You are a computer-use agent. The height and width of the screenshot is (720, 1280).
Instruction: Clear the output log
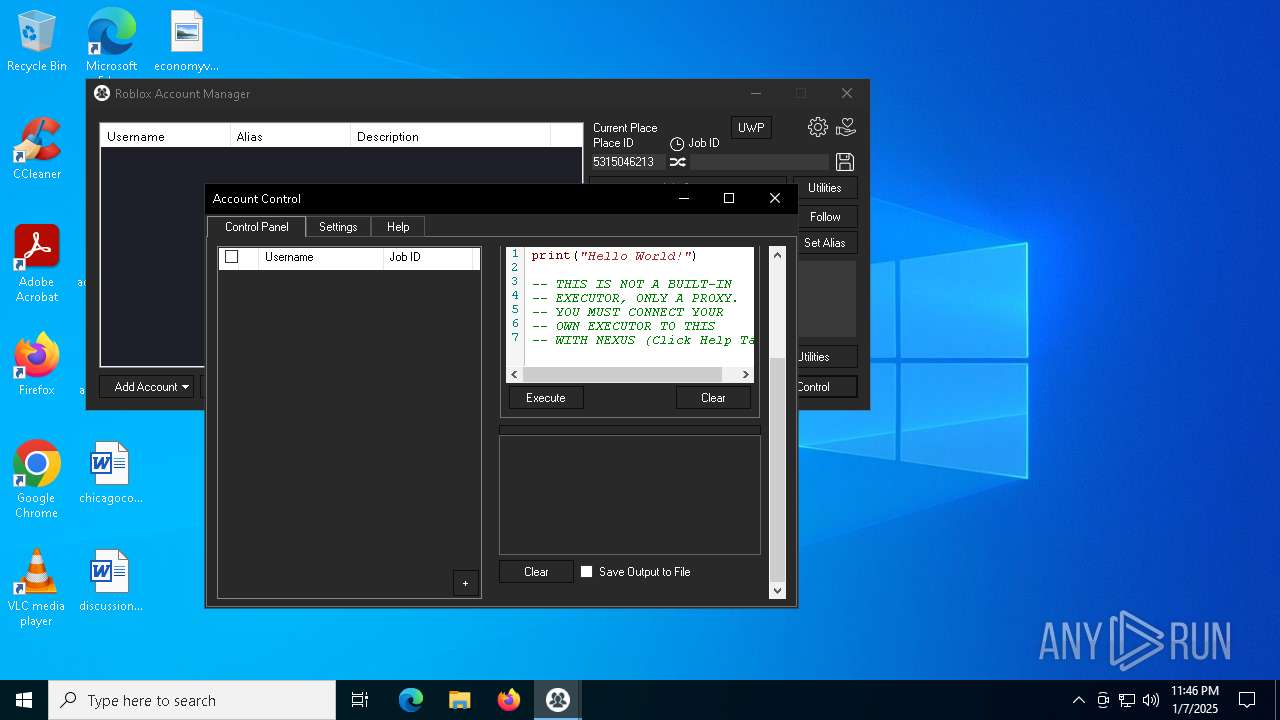[x=536, y=572]
